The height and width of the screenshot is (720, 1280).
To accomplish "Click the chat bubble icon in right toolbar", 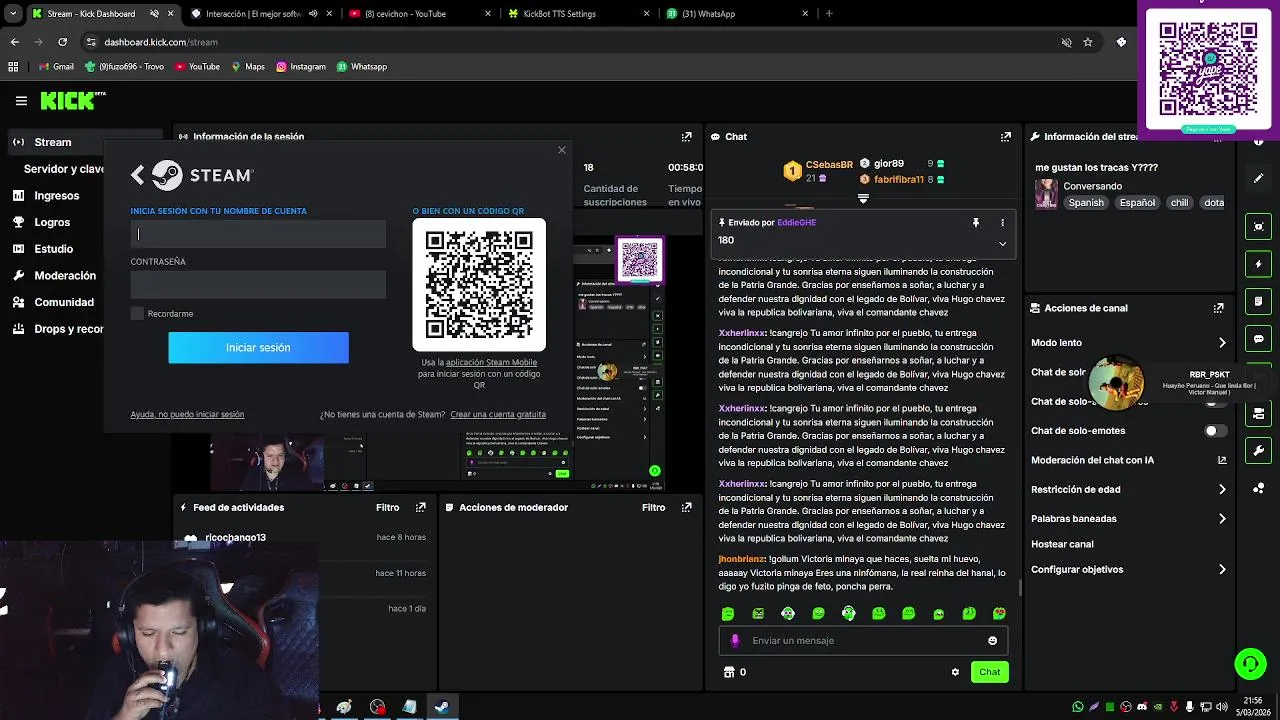I will pos(1259,339).
